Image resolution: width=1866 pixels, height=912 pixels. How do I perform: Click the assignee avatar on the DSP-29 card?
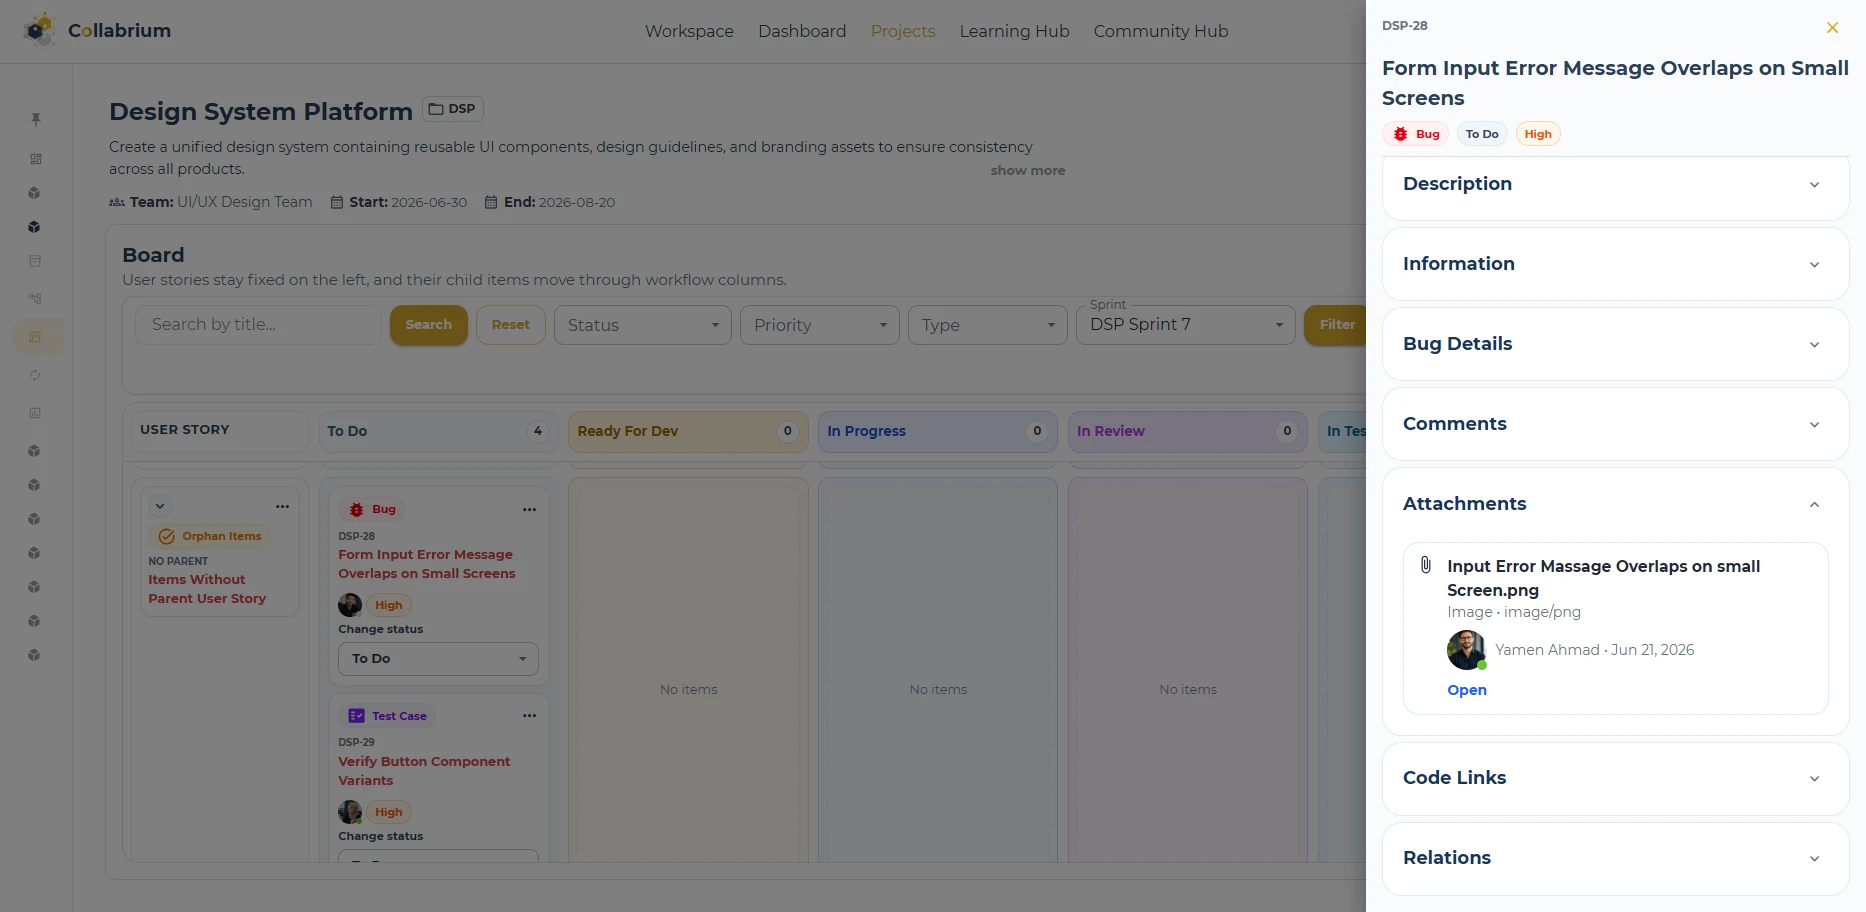tap(350, 812)
